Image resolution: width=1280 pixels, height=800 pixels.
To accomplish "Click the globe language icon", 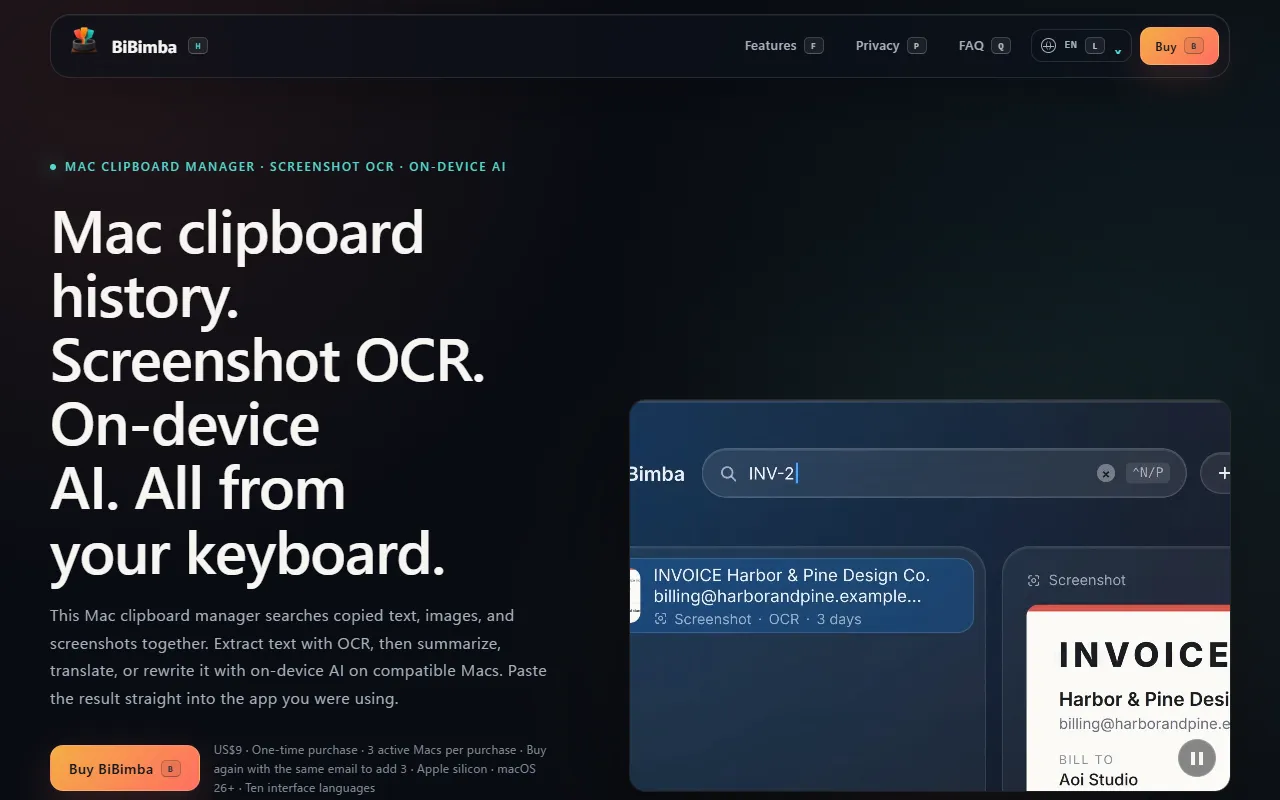I will [x=1048, y=46].
